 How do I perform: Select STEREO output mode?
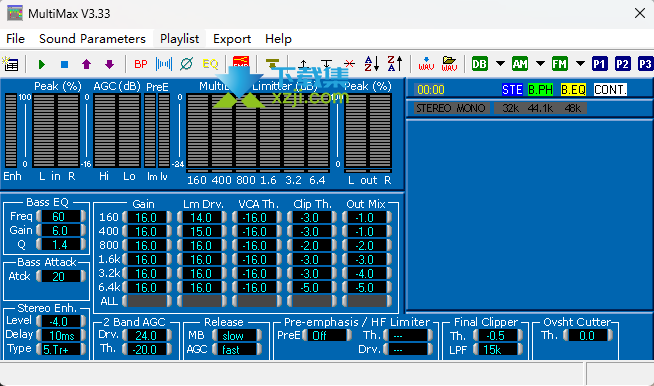[434, 108]
